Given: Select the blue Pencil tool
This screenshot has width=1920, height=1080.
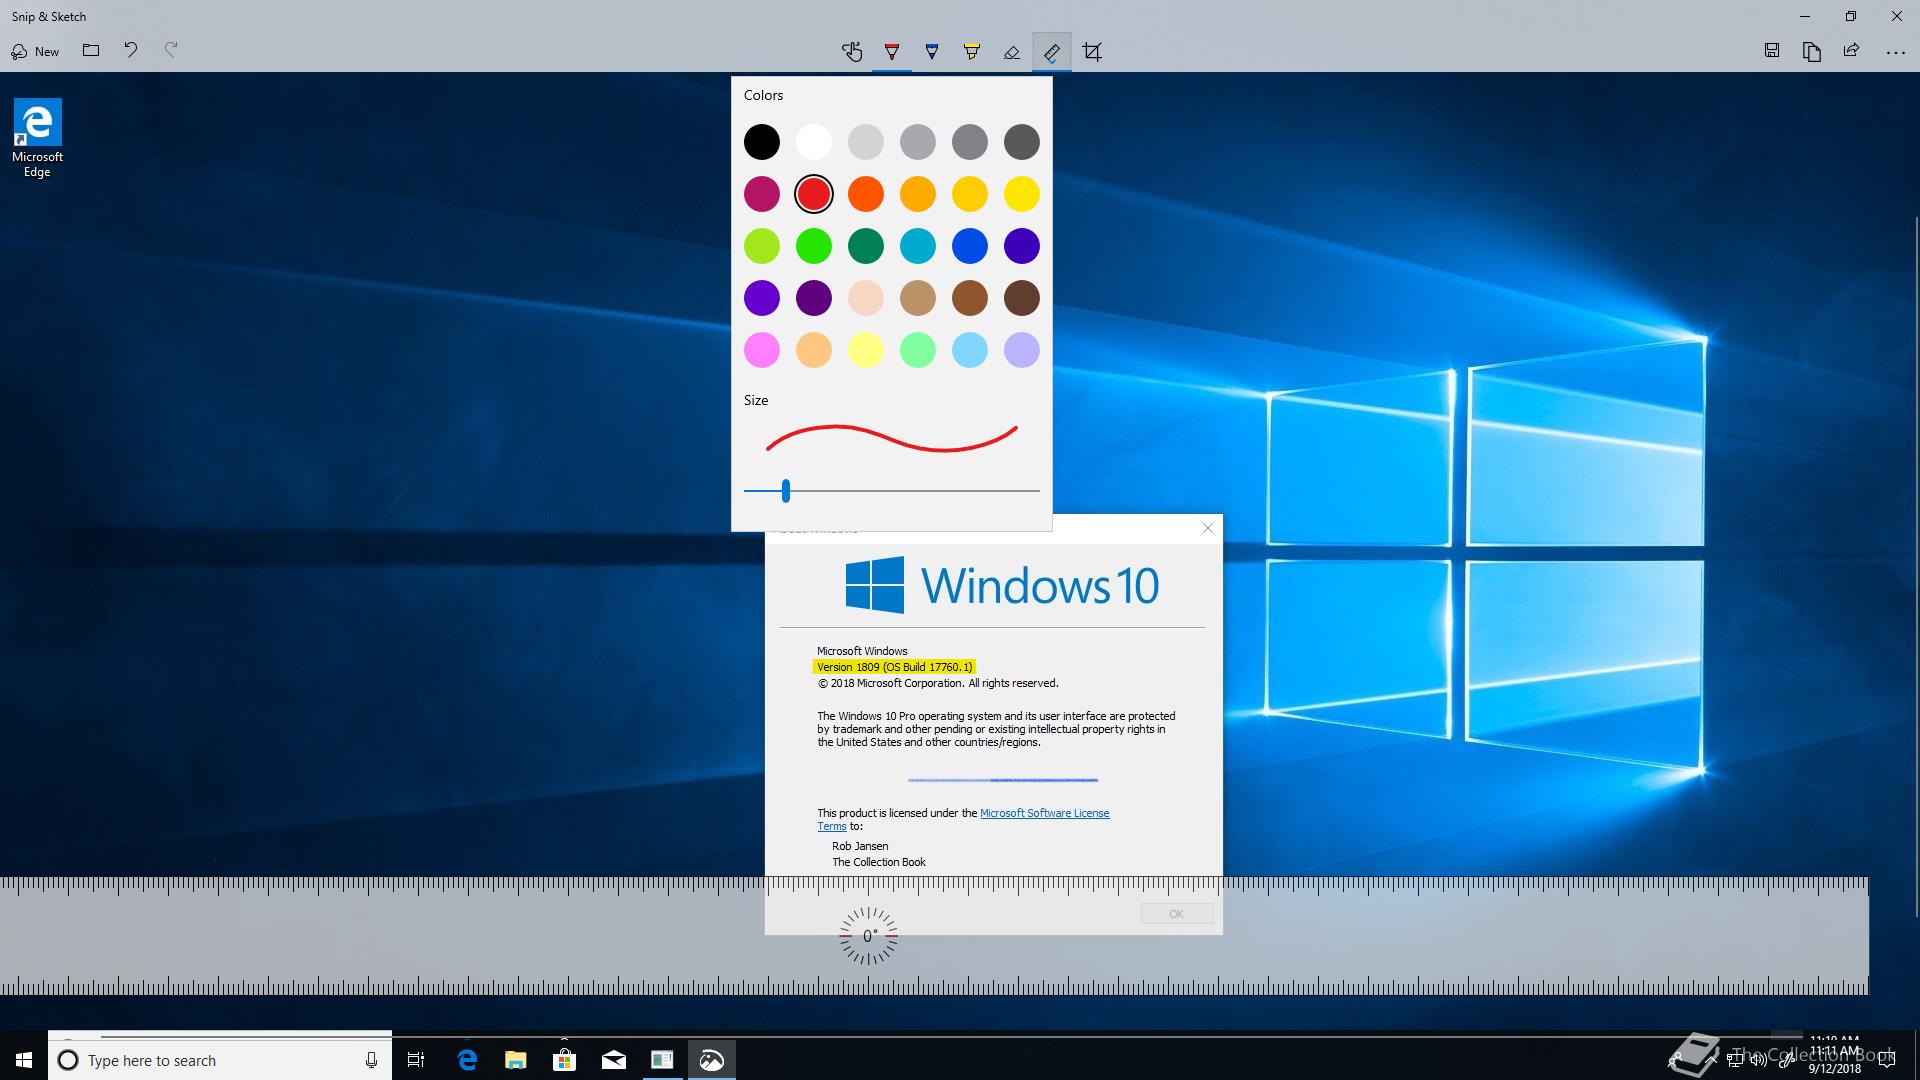Looking at the screenshot, I should 932,52.
